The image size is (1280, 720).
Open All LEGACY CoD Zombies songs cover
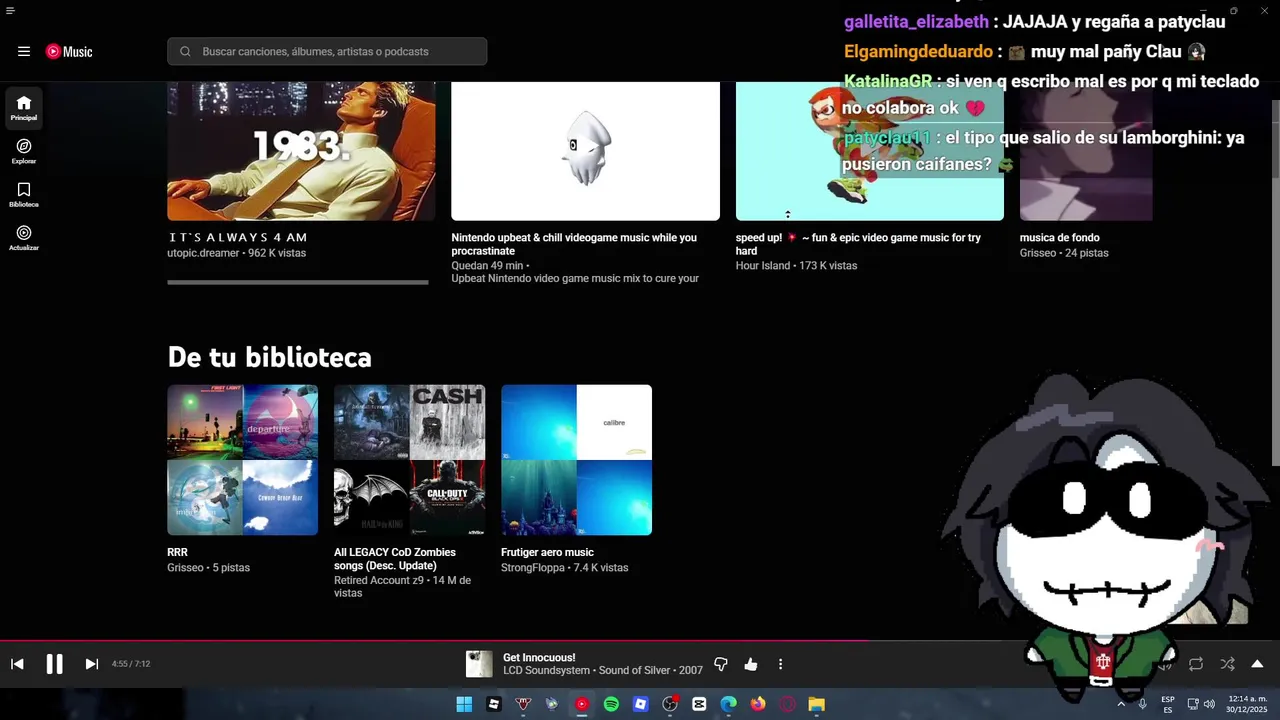pyautogui.click(x=410, y=460)
